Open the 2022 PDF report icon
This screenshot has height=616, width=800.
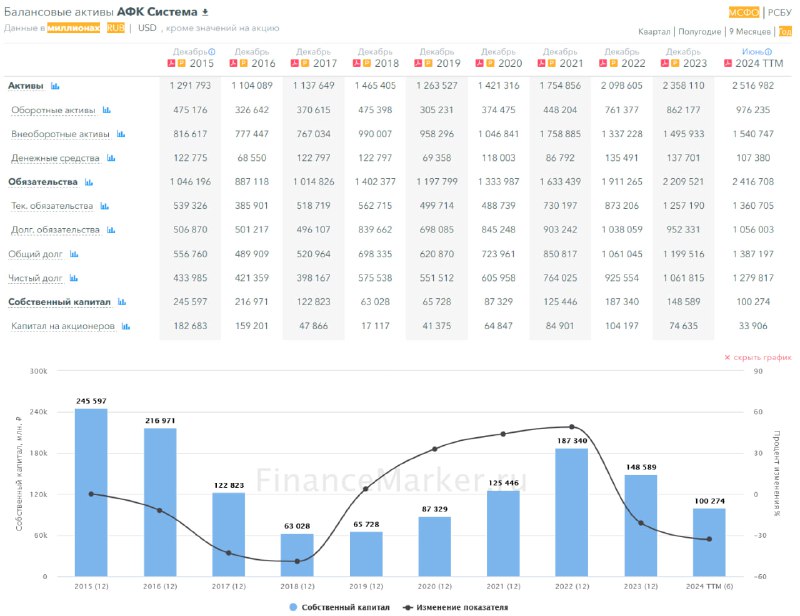point(603,63)
